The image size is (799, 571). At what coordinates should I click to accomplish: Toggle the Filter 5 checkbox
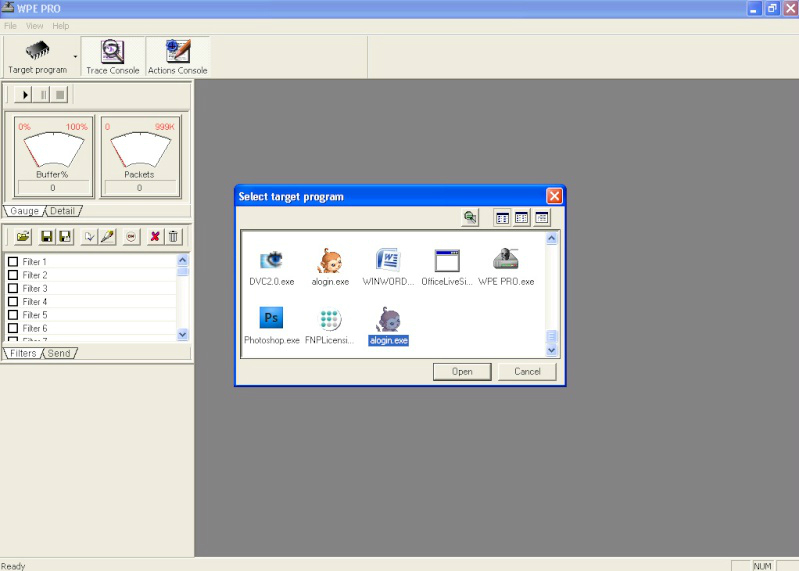click(13, 315)
